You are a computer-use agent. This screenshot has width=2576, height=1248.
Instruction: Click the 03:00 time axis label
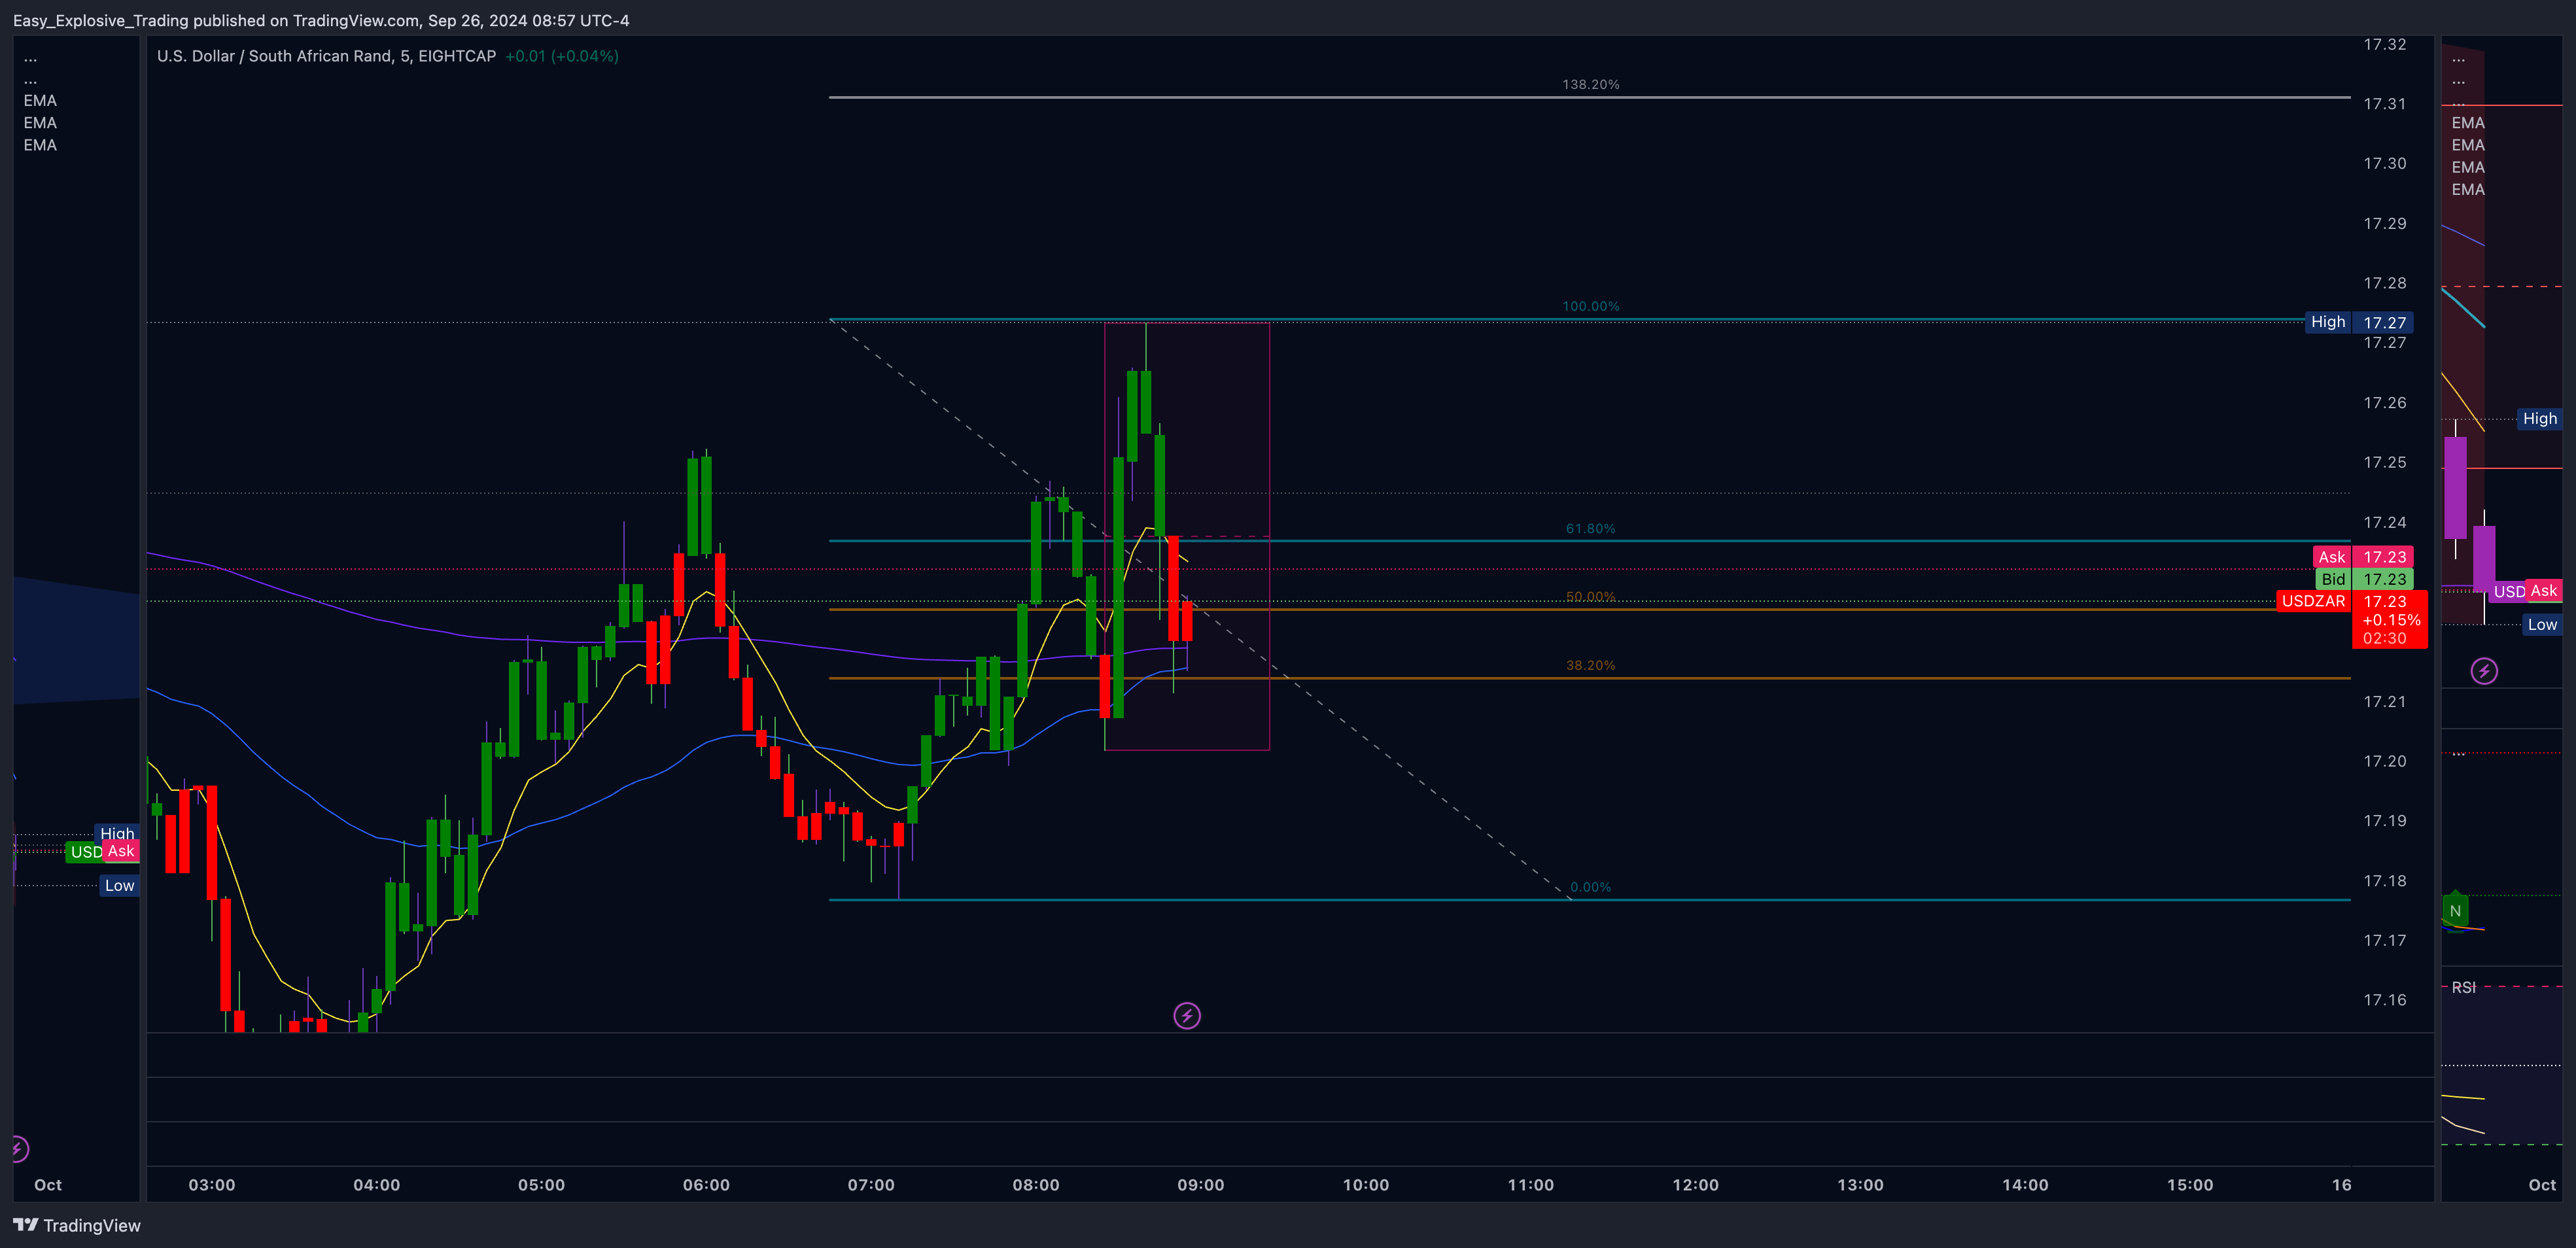tap(211, 1185)
